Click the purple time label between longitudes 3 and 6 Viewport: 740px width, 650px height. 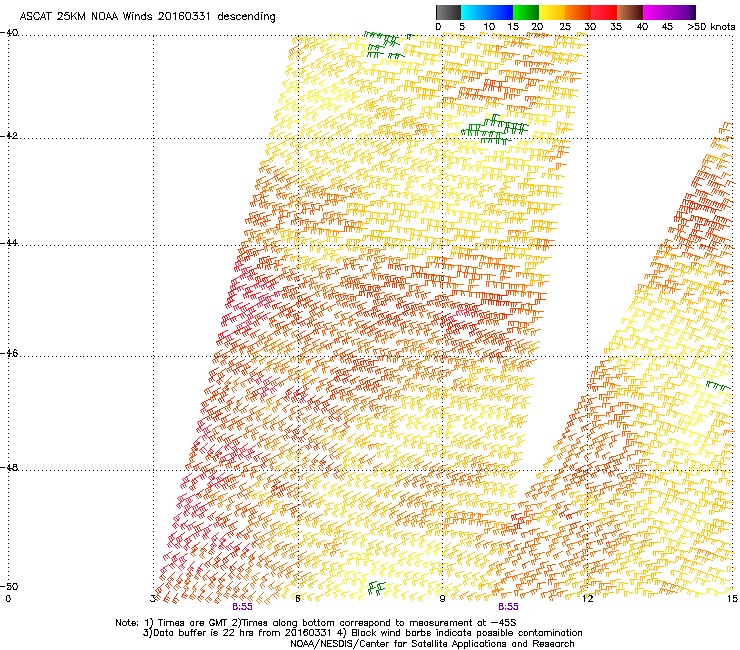coord(242,607)
